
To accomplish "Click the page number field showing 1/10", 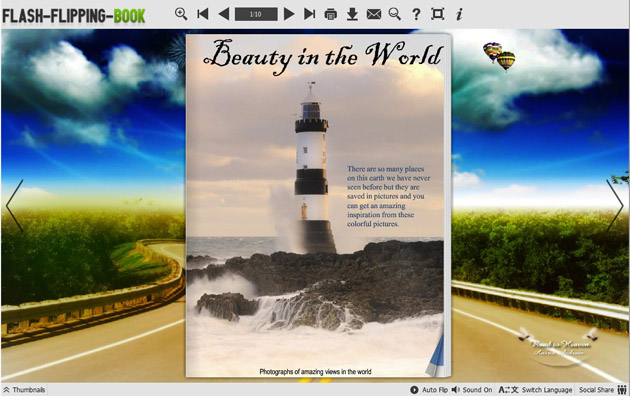I will (256, 14).
